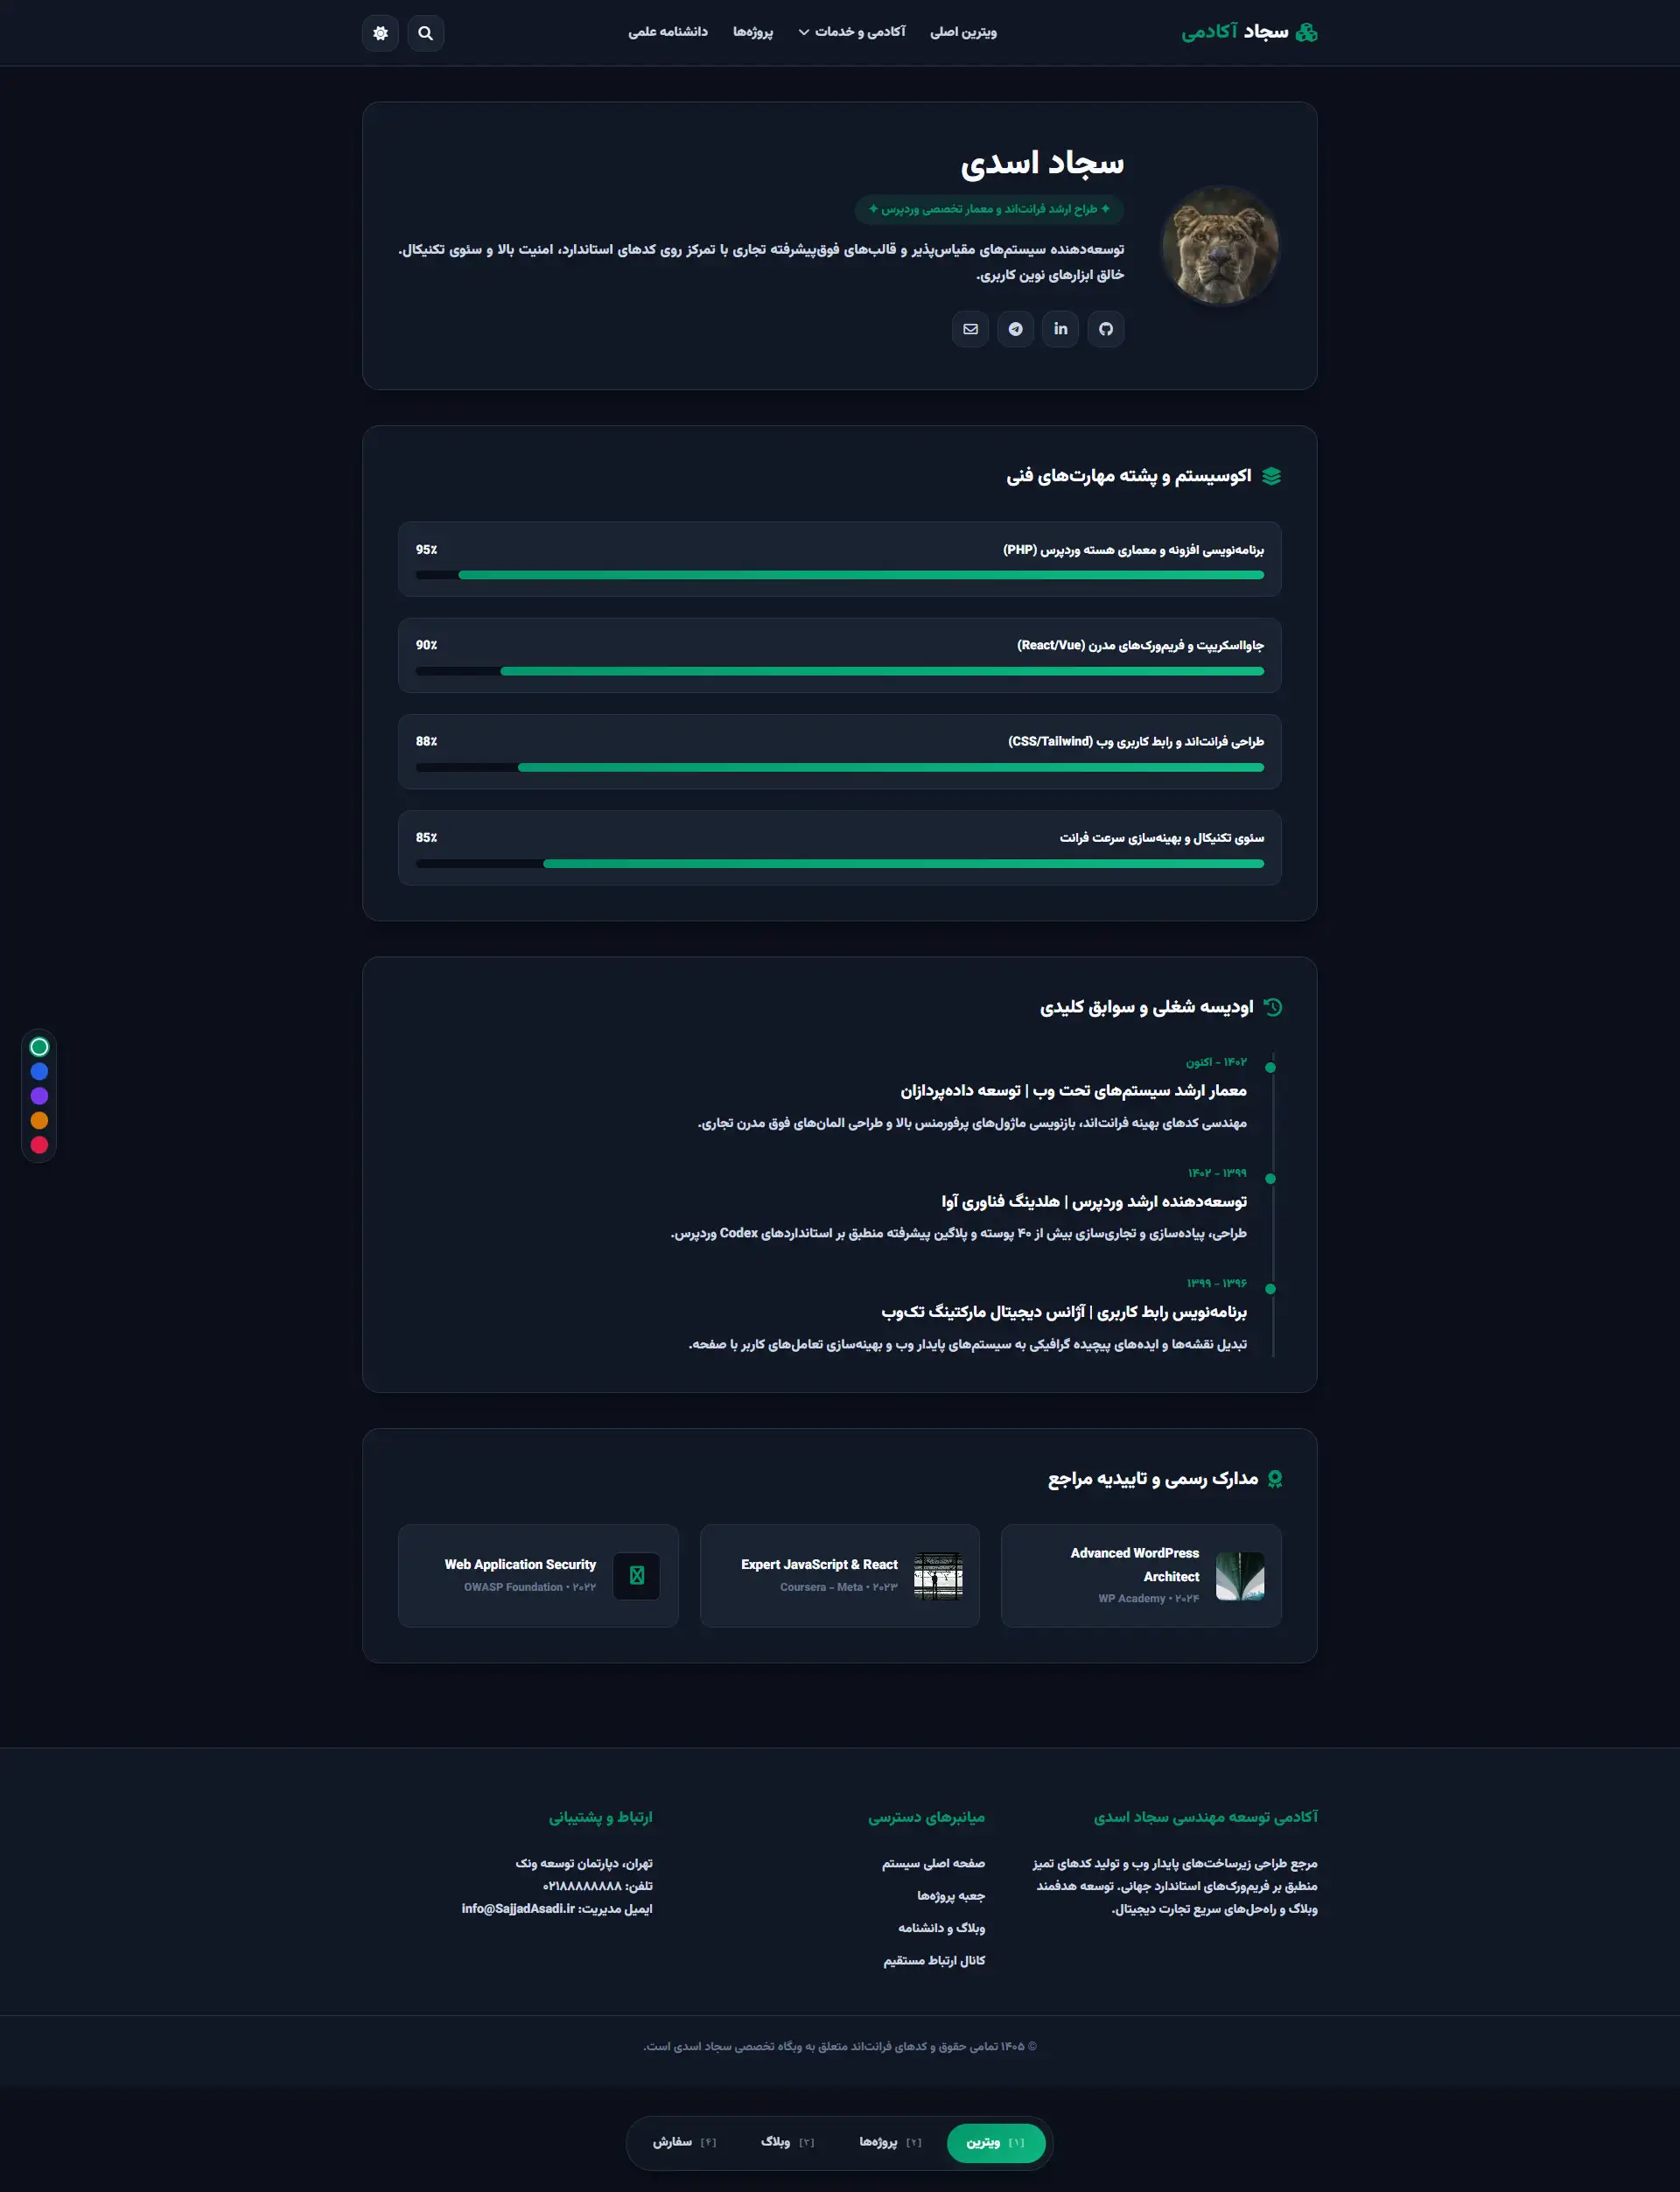Select the وبلاگ tab in bottom dock
The height and width of the screenshot is (2192, 1680).
[787, 2142]
